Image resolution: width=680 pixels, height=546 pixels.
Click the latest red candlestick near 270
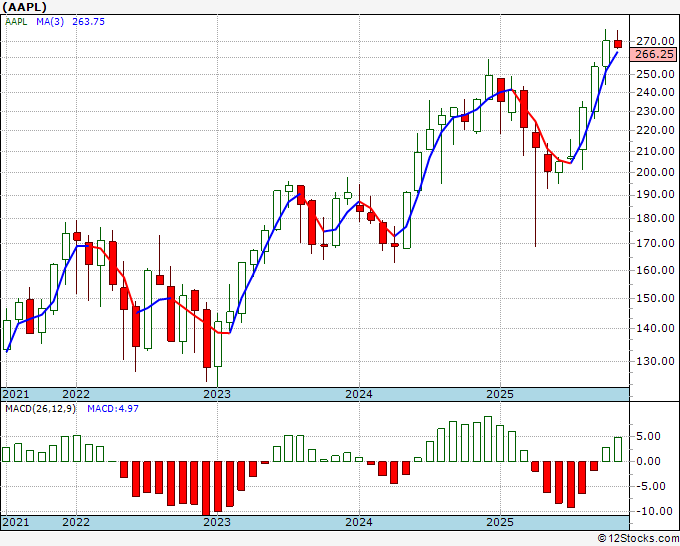click(x=618, y=43)
